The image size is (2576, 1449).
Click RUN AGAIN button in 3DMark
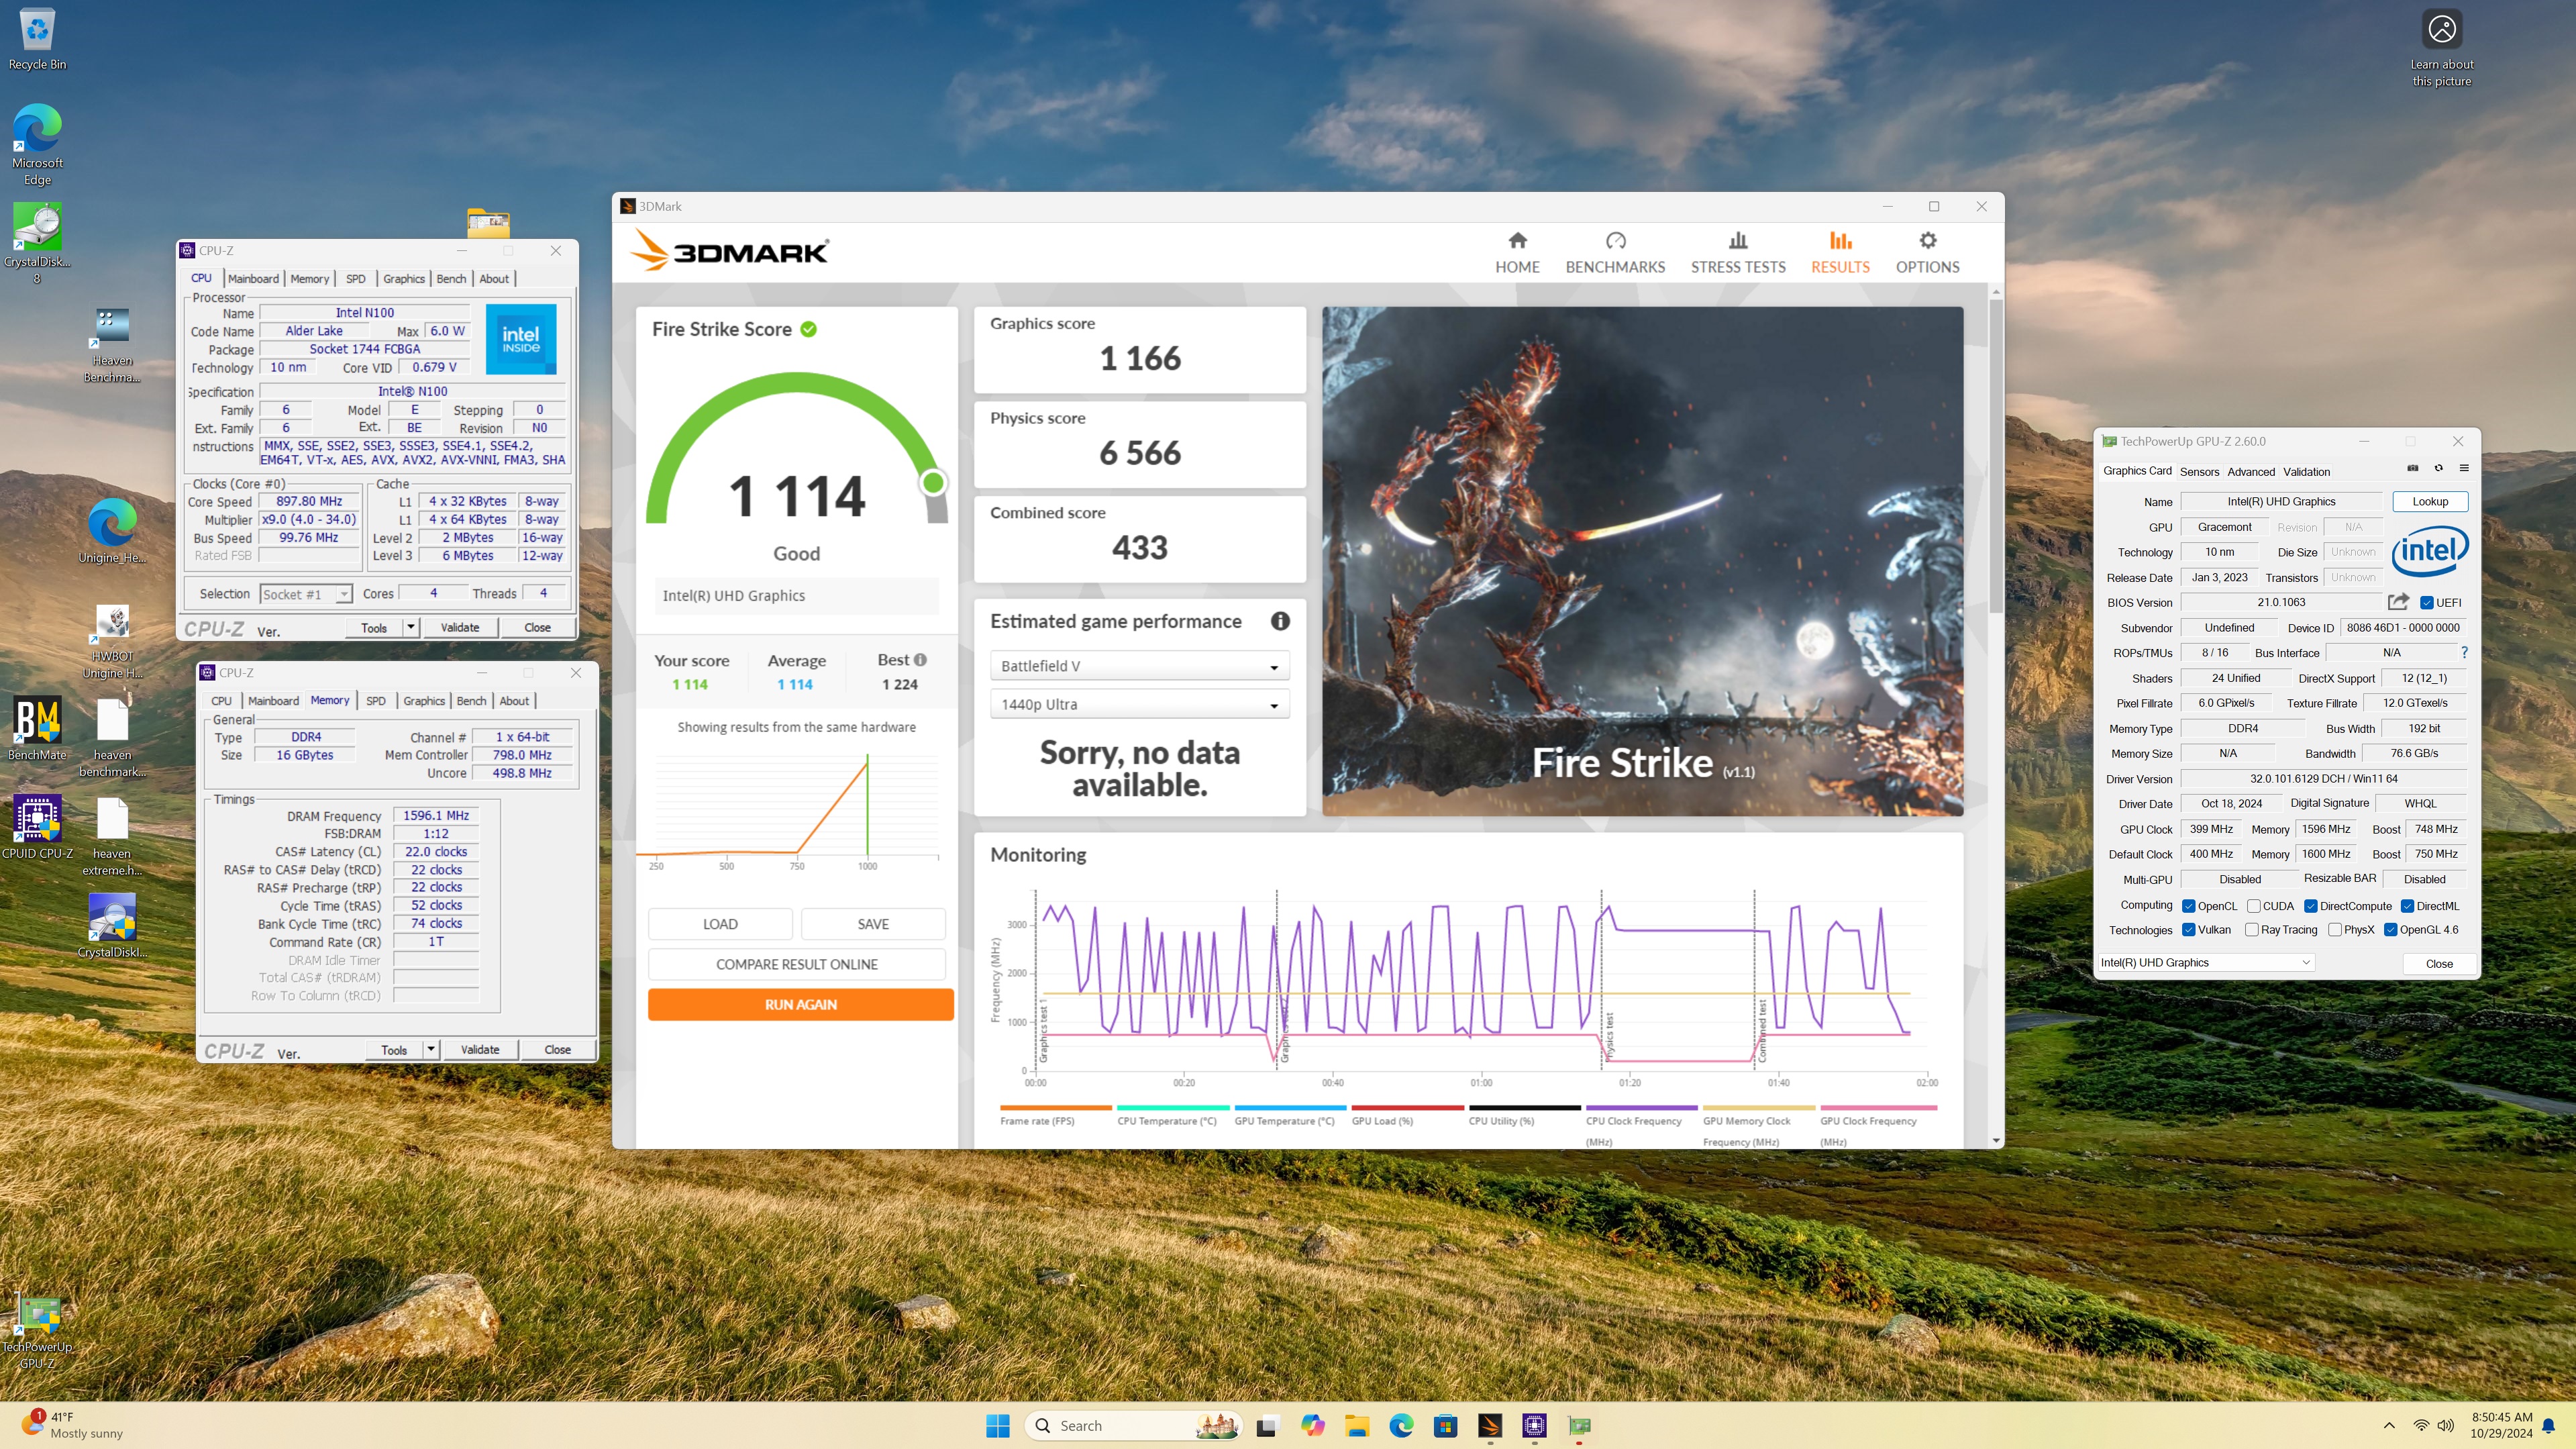tap(800, 1004)
